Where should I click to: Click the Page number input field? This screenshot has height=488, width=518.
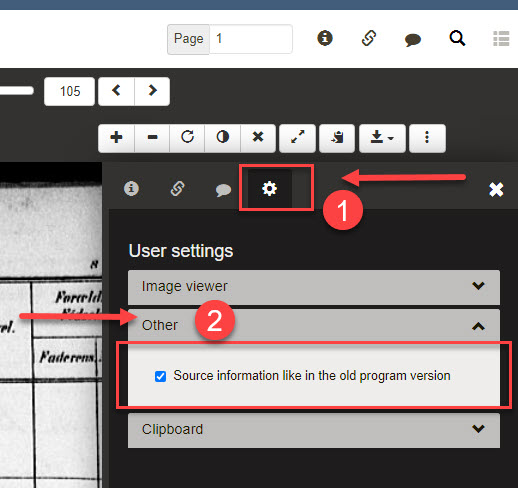(x=251, y=39)
